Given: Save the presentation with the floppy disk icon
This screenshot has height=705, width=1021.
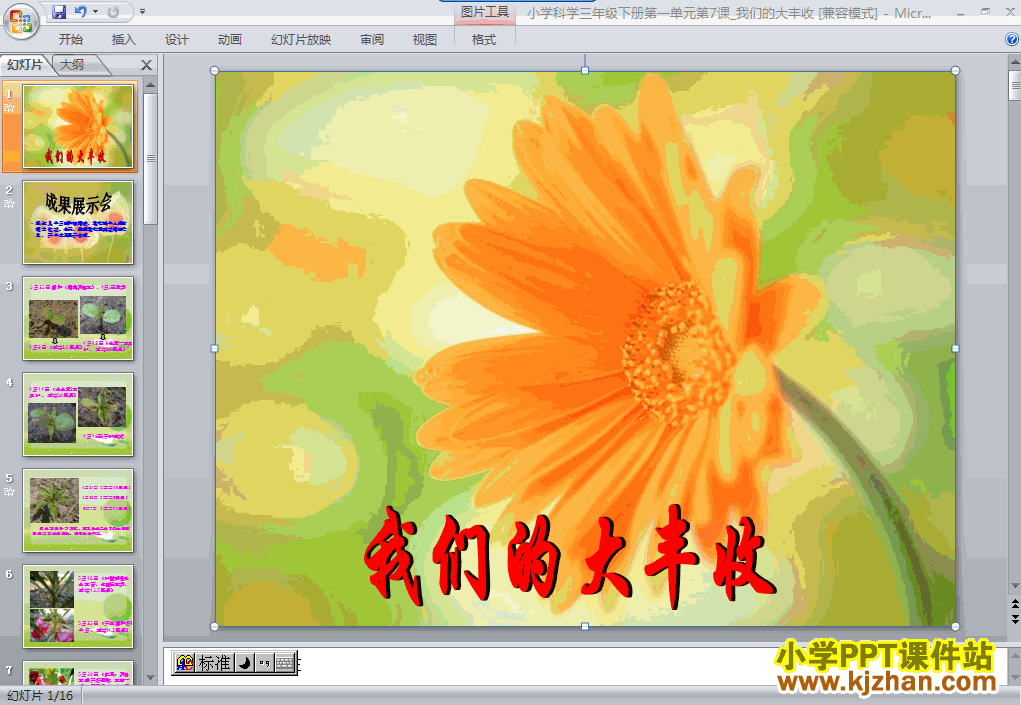Looking at the screenshot, I should tap(59, 12).
